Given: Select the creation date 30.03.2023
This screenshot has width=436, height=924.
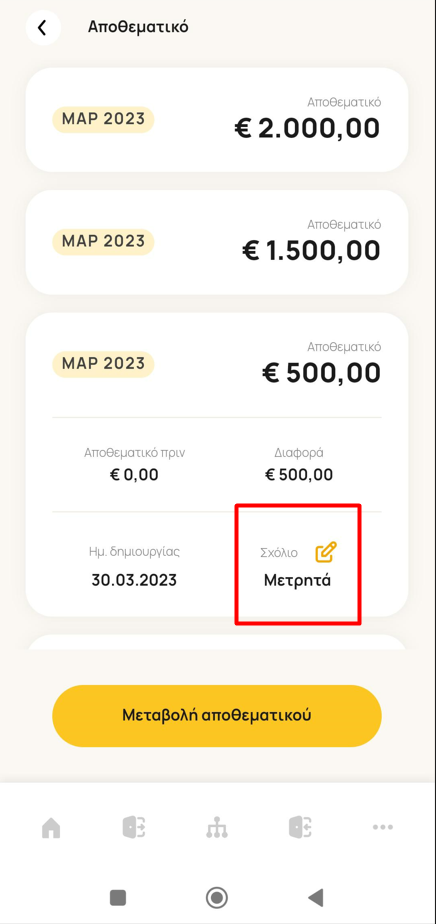Looking at the screenshot, I should pyautogui.click(x=134, y=580).
